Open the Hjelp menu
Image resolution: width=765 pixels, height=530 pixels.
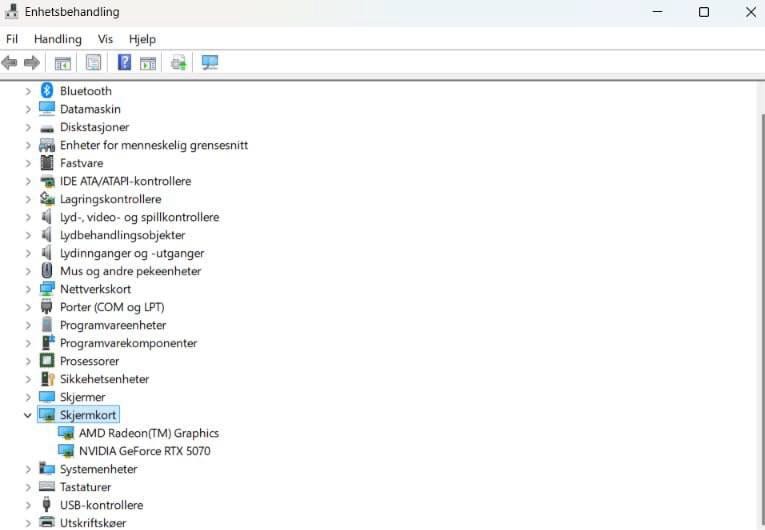click(142, 39)
